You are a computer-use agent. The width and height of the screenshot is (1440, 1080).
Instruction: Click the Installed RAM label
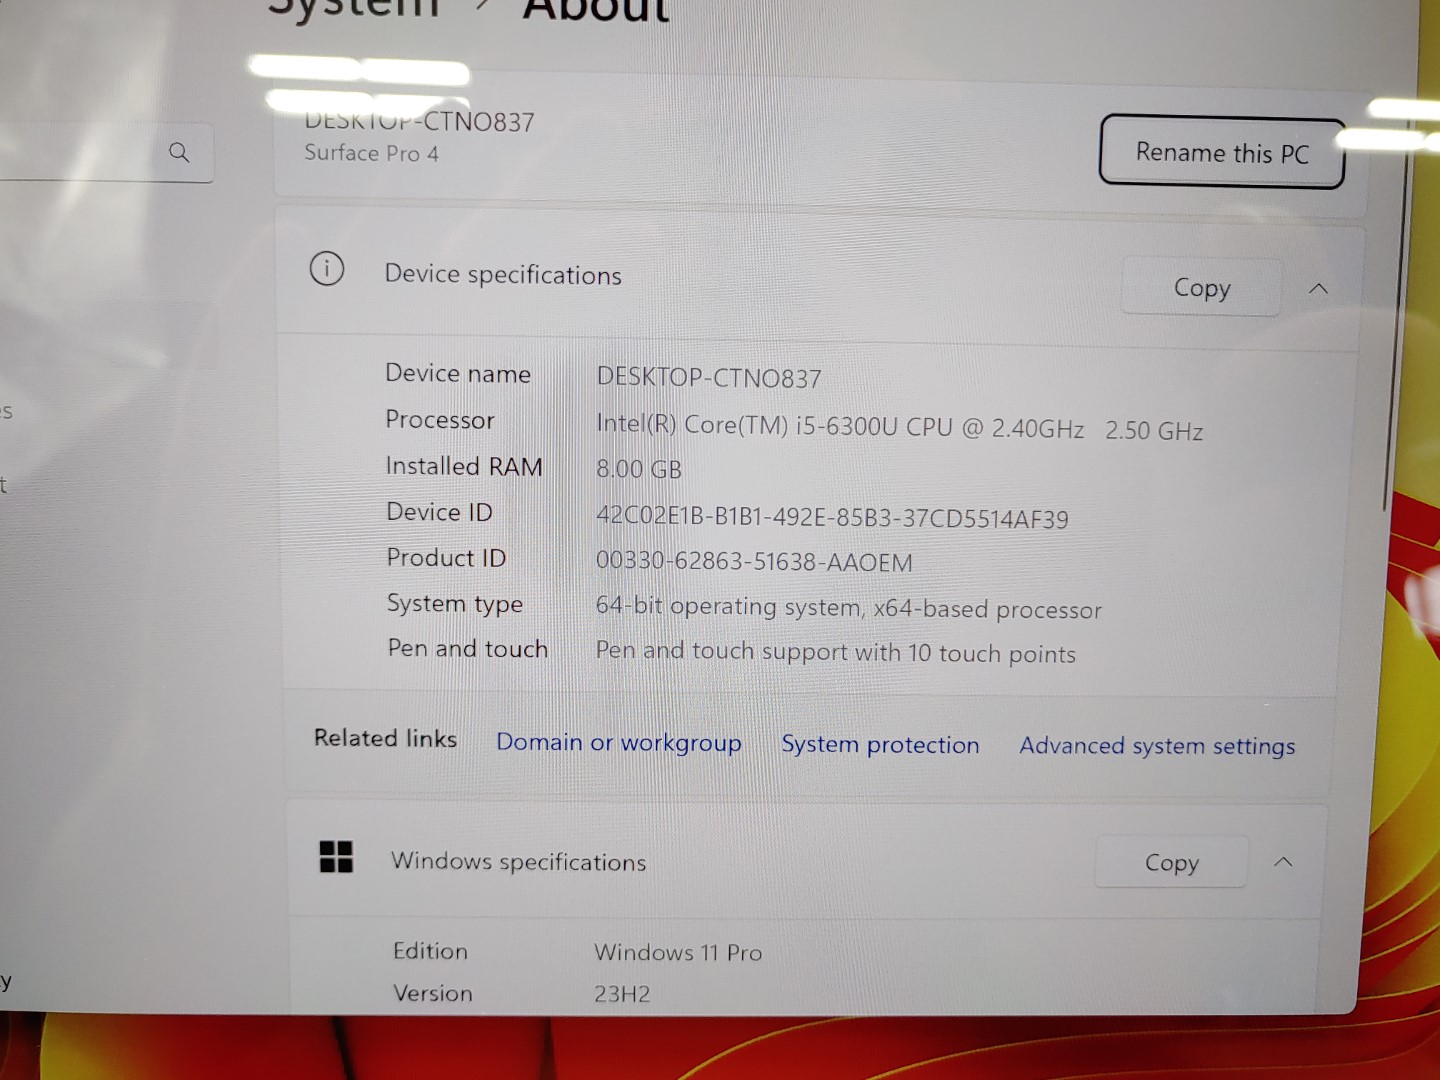[x=464, y=466]
